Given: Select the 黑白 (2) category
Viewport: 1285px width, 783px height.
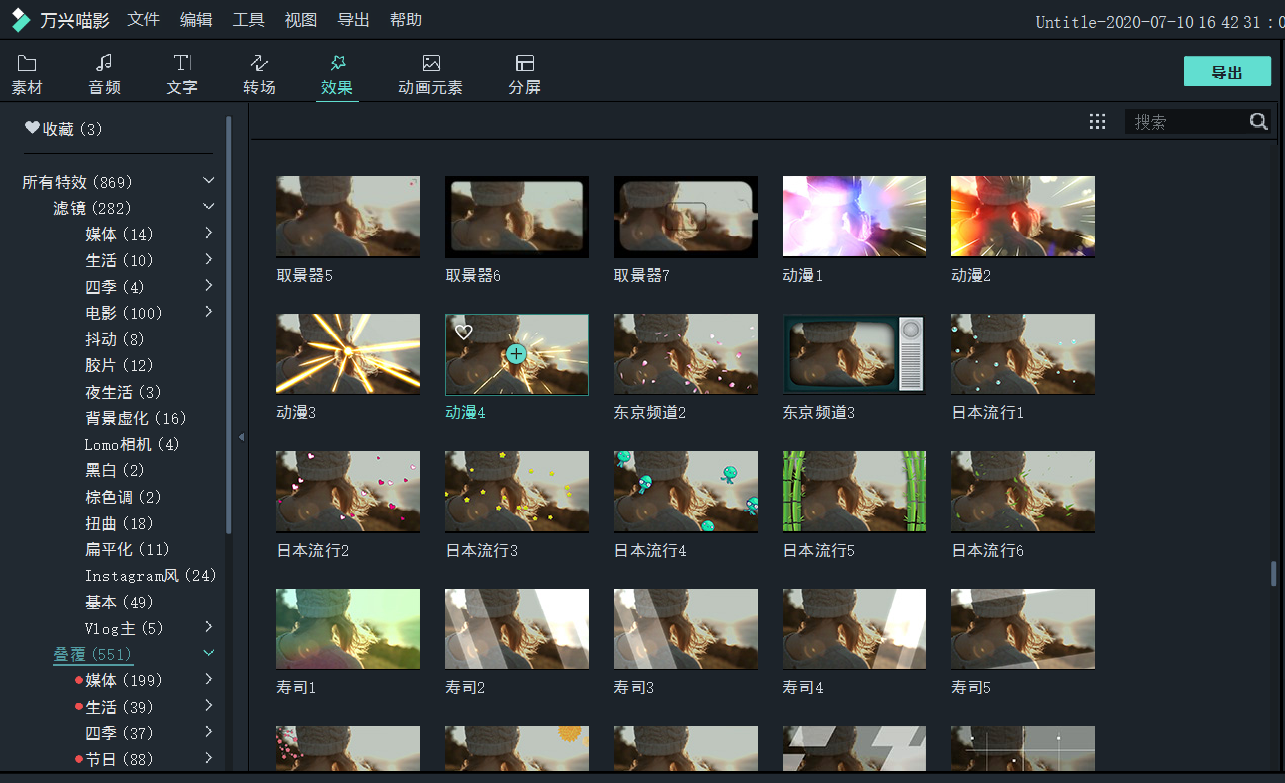Looking at the screenshot, I should pyautogui.click(x=115, y=470).
